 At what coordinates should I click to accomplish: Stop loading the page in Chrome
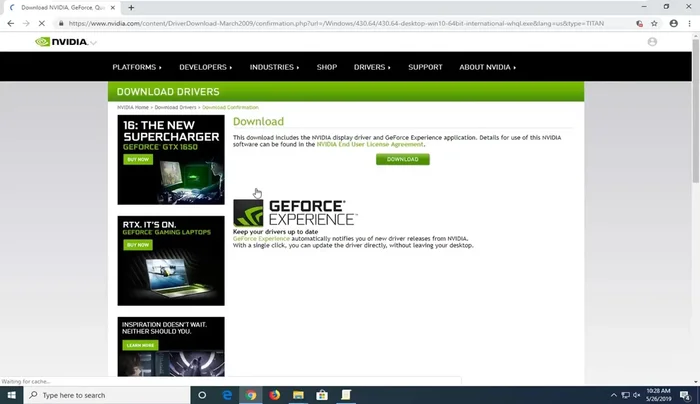(41, 23)
